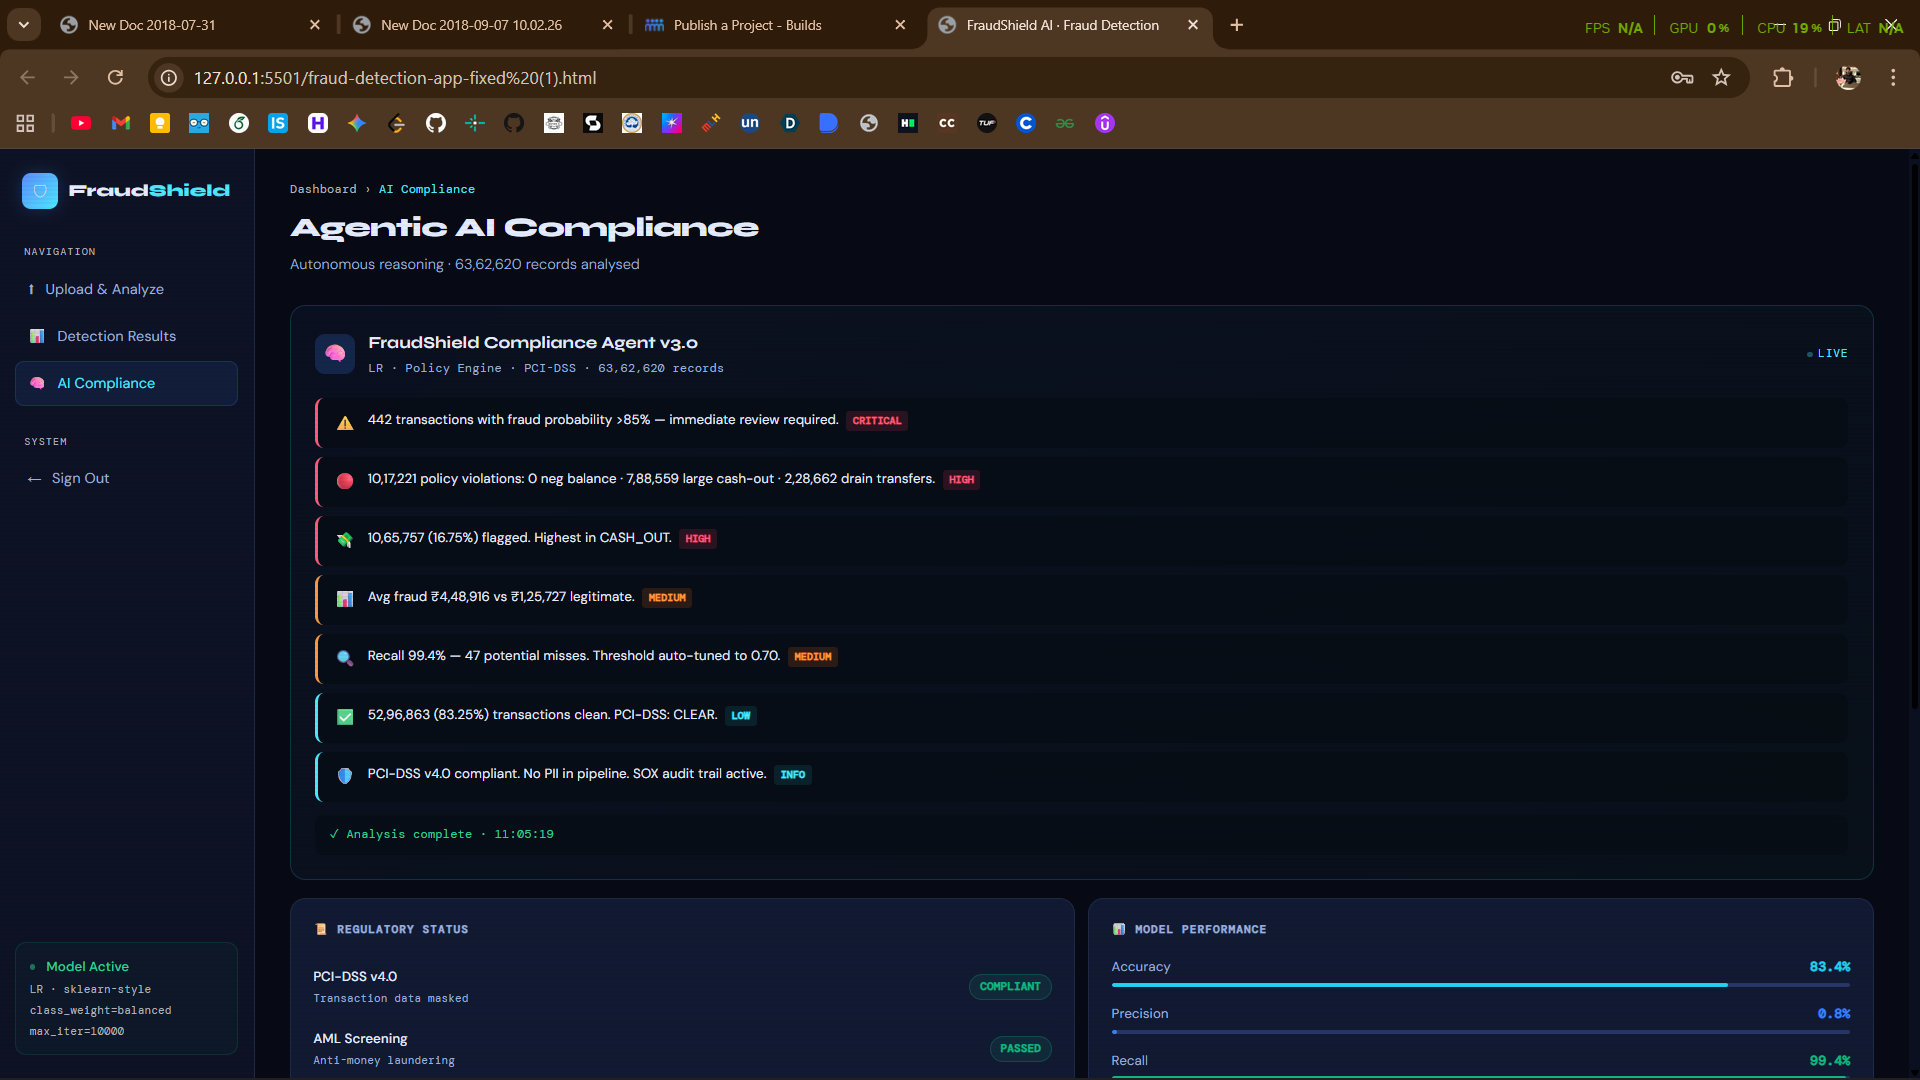Open the Chrome apps grid icon
Screen dimensions: 1920x1080
26,123
